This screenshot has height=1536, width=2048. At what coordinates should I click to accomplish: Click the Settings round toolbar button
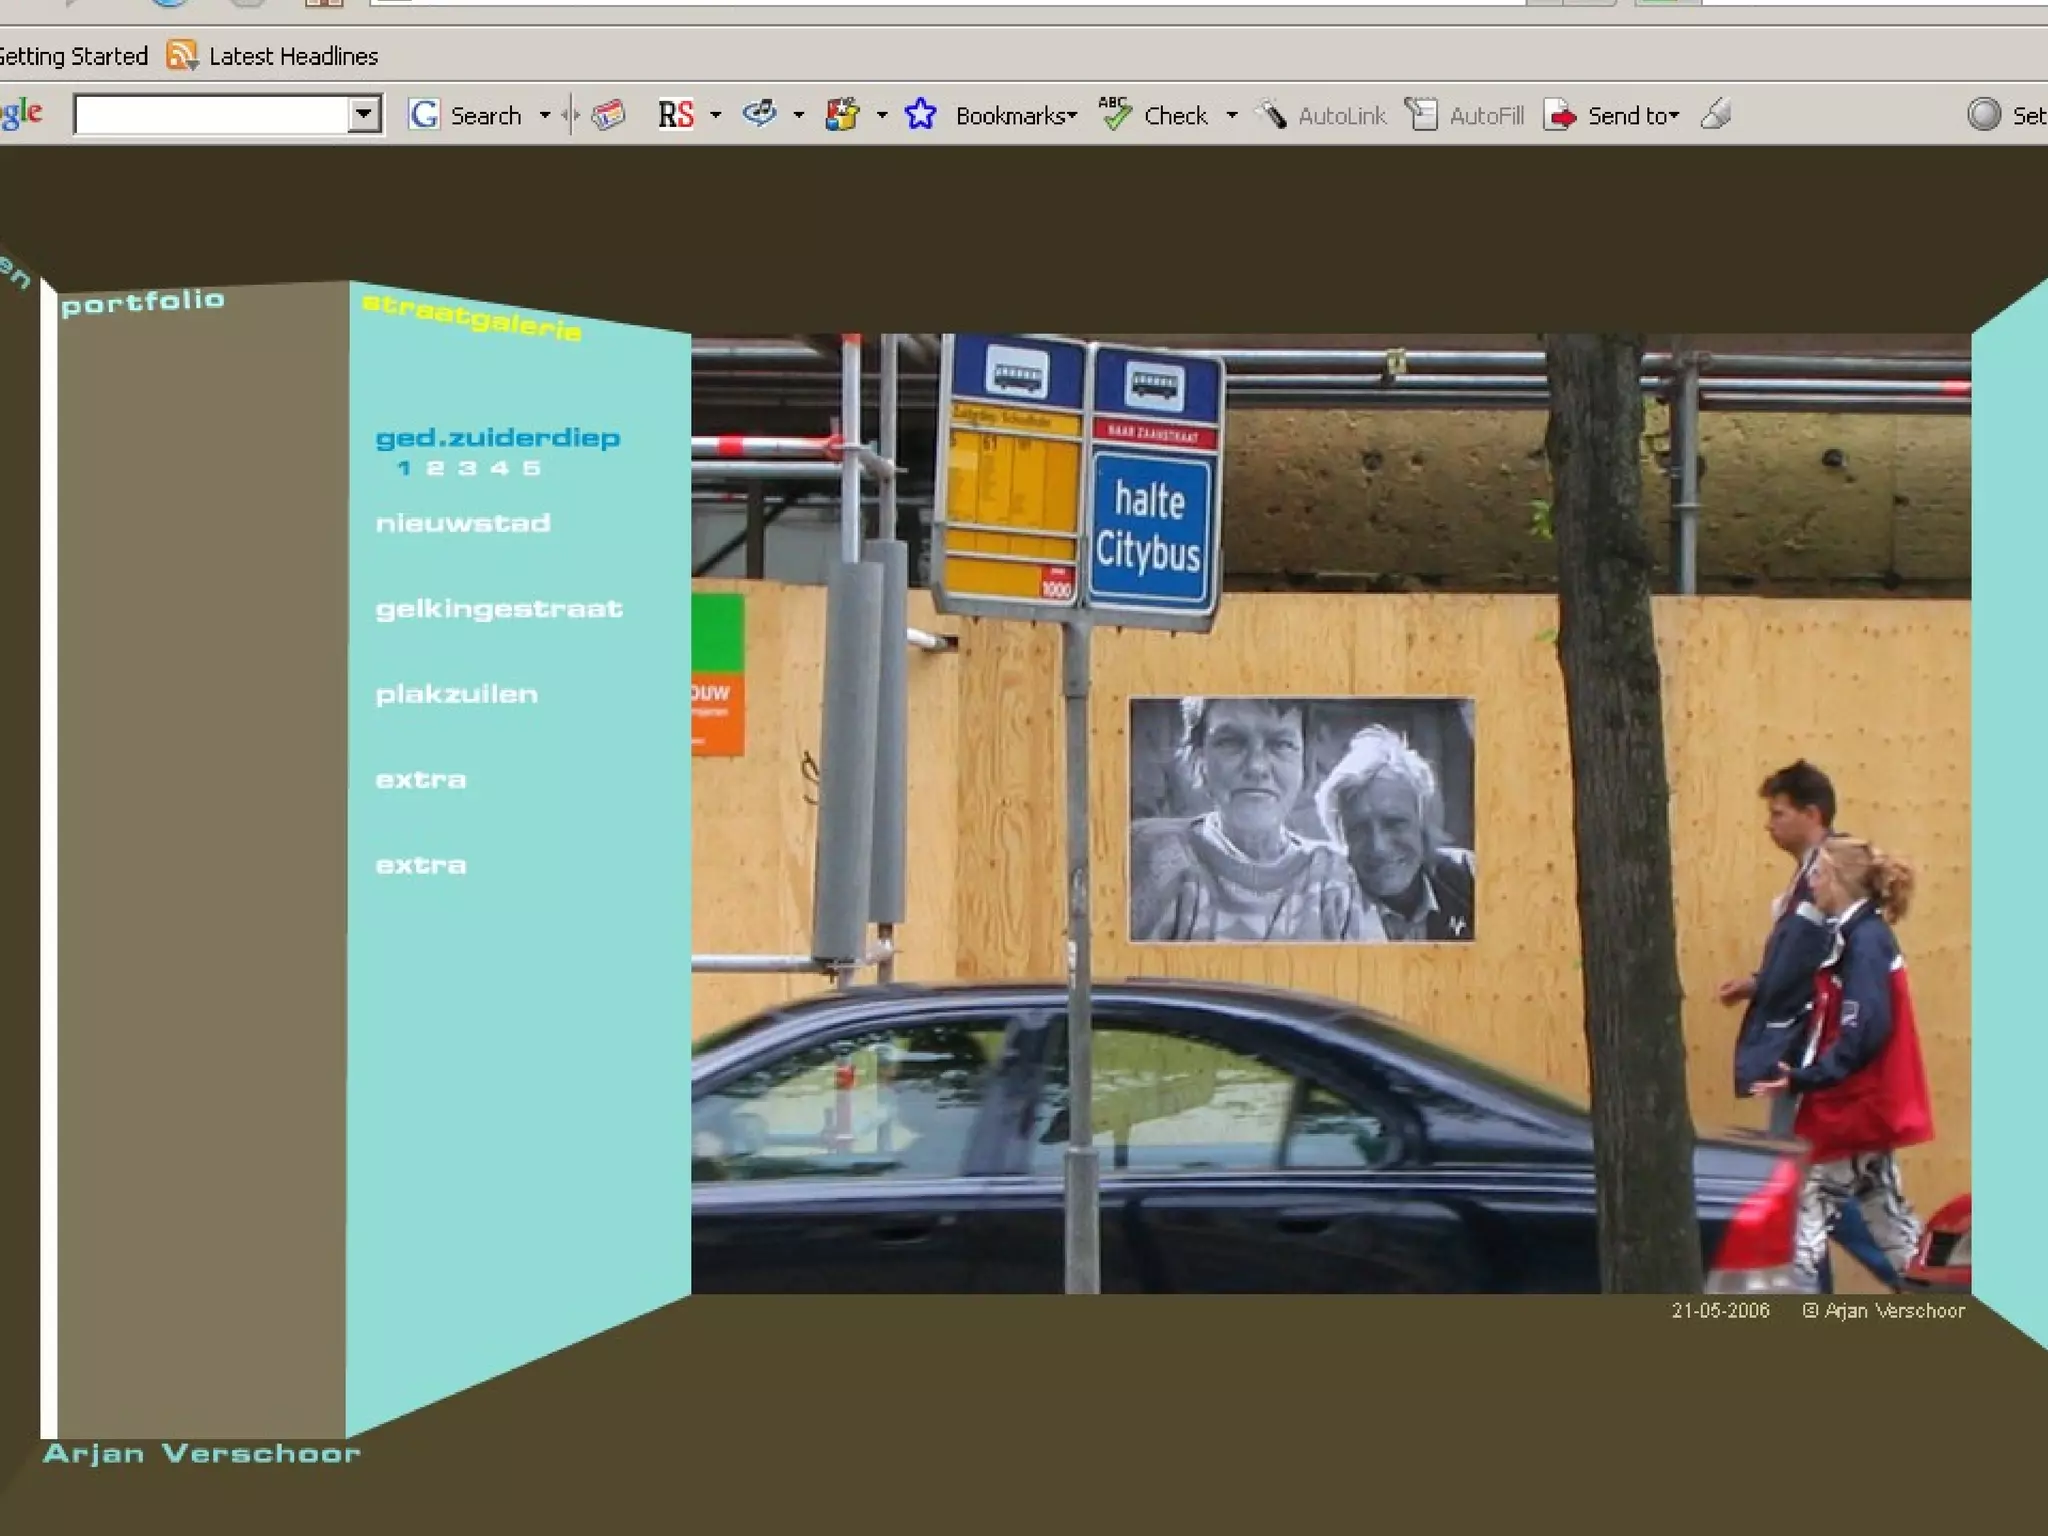pyautogui.click(x=1984, y=116)
